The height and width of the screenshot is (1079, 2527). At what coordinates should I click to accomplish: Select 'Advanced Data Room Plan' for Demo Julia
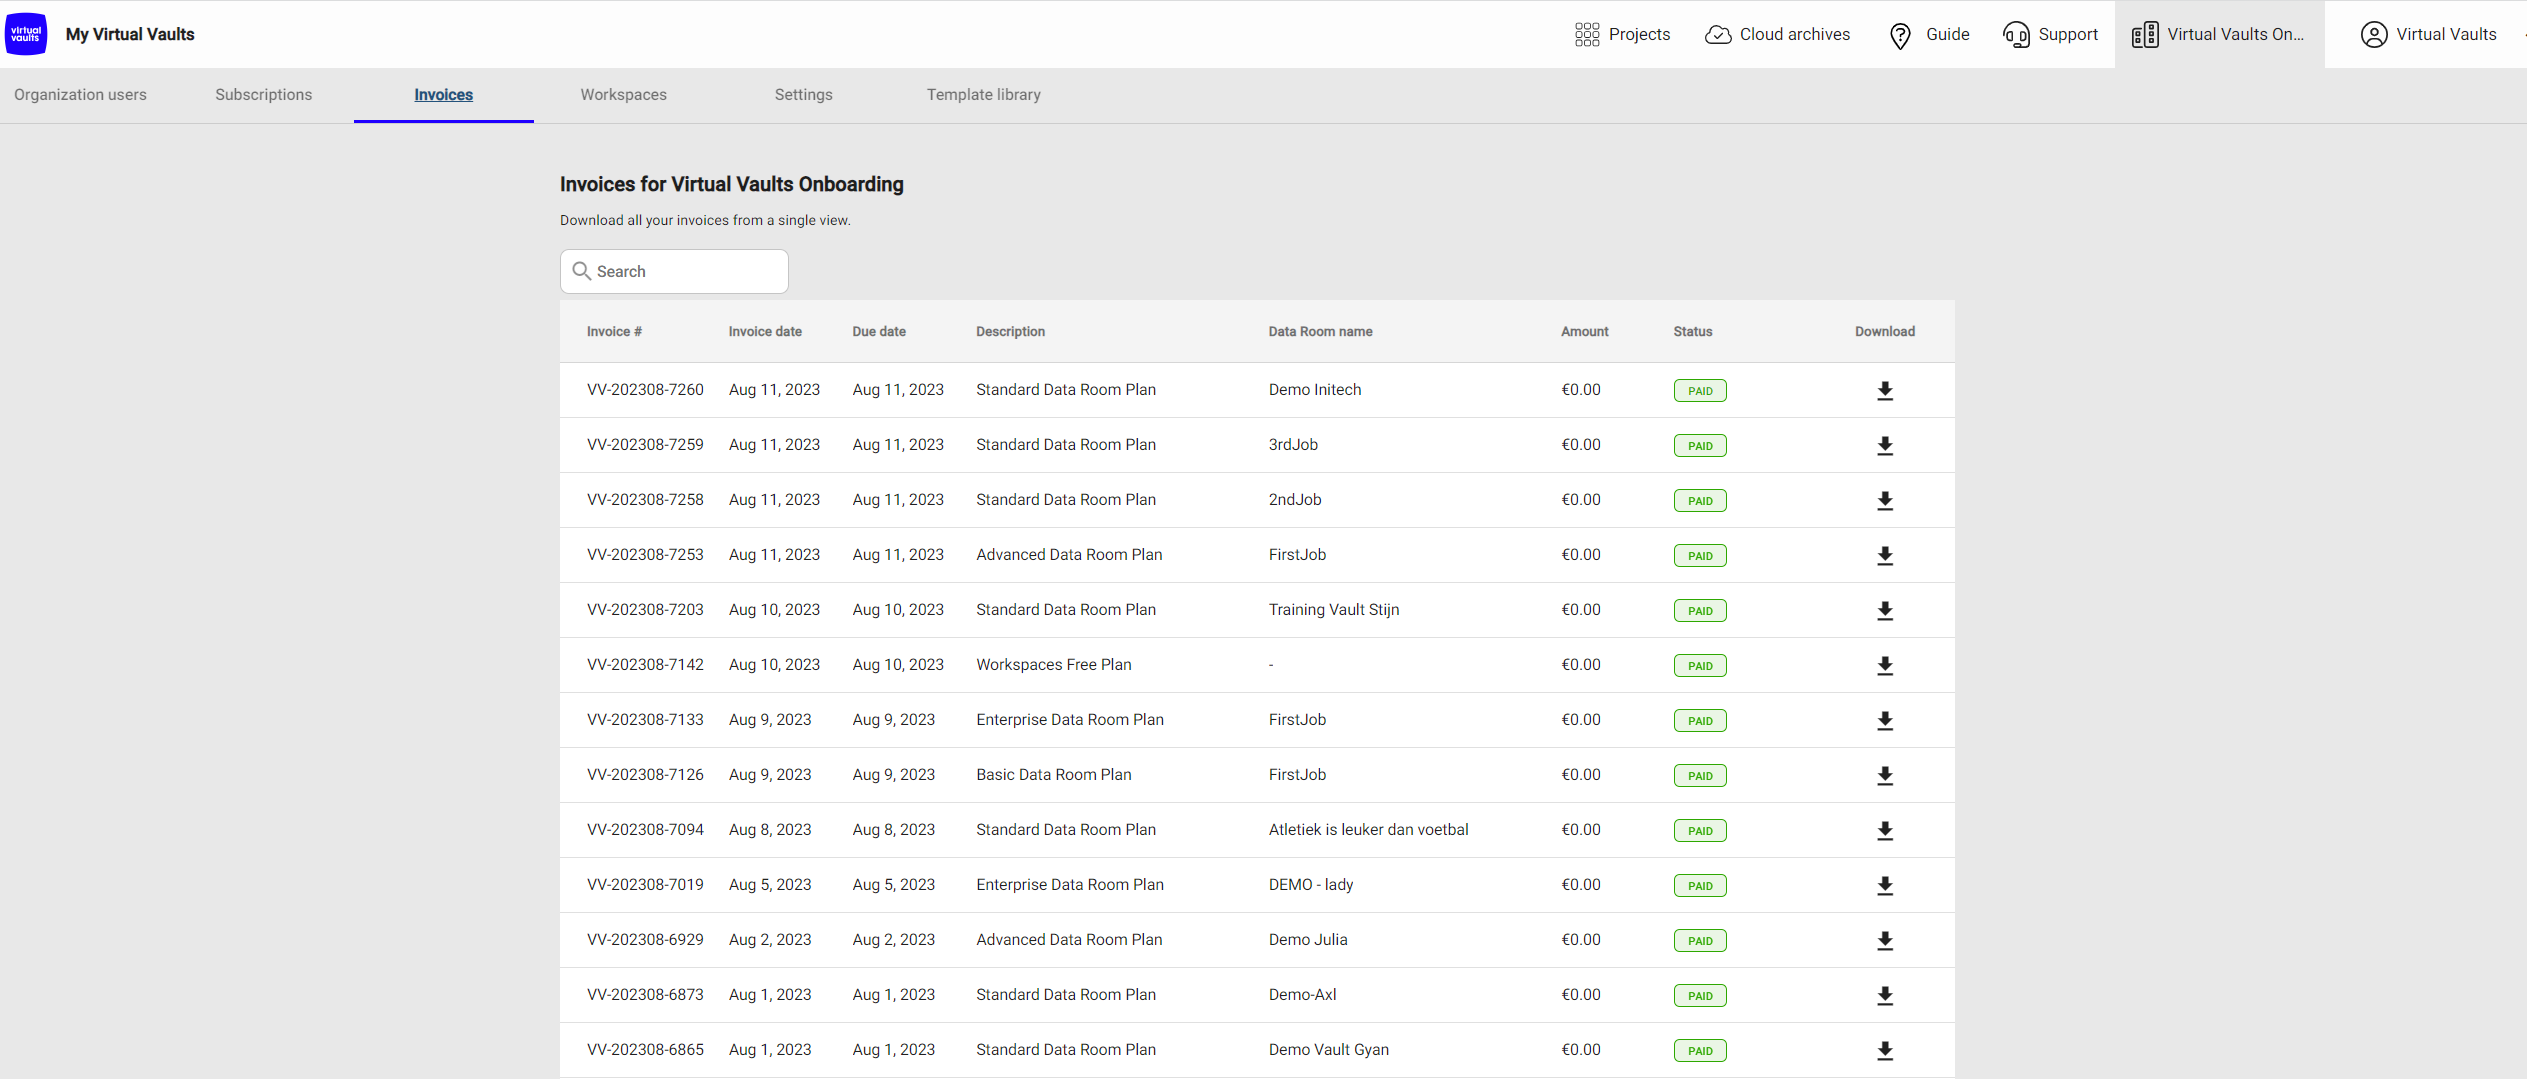tap(1069, 940)
